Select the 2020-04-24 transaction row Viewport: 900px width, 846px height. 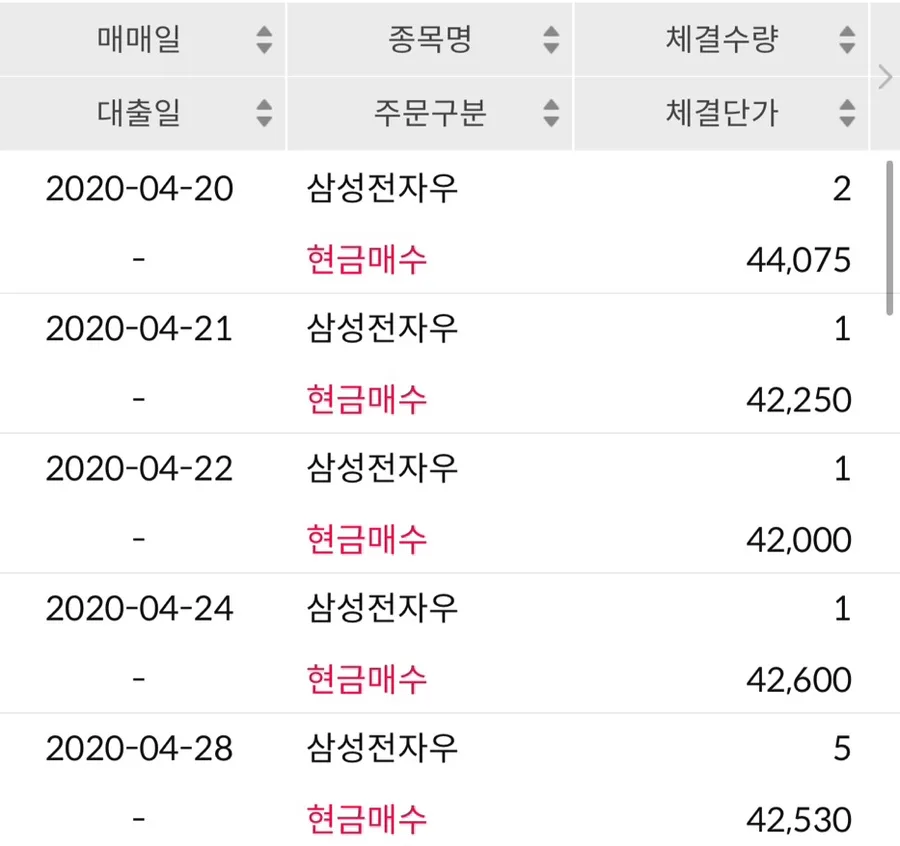[x=436, y=643]
